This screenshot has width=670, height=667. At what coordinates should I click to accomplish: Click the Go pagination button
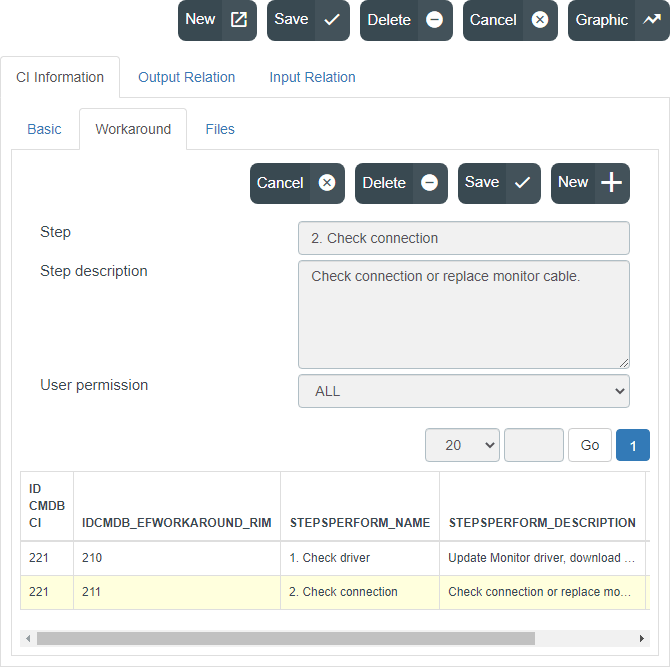pos(590,445)
